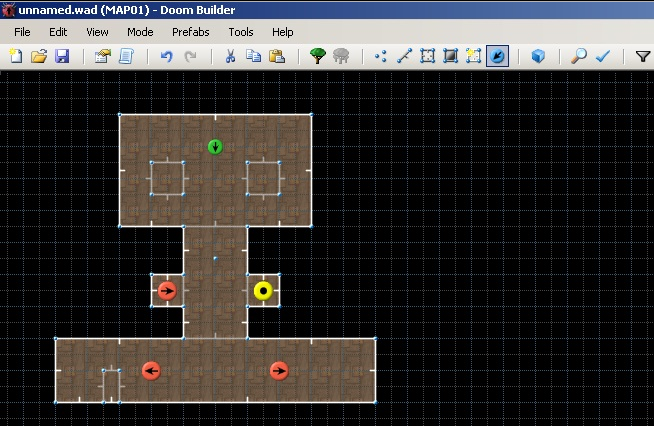The width and height of the screenshot is (654, 426).
Task: Select the yellow circle thing in alcove
Action: coord(263,291)
